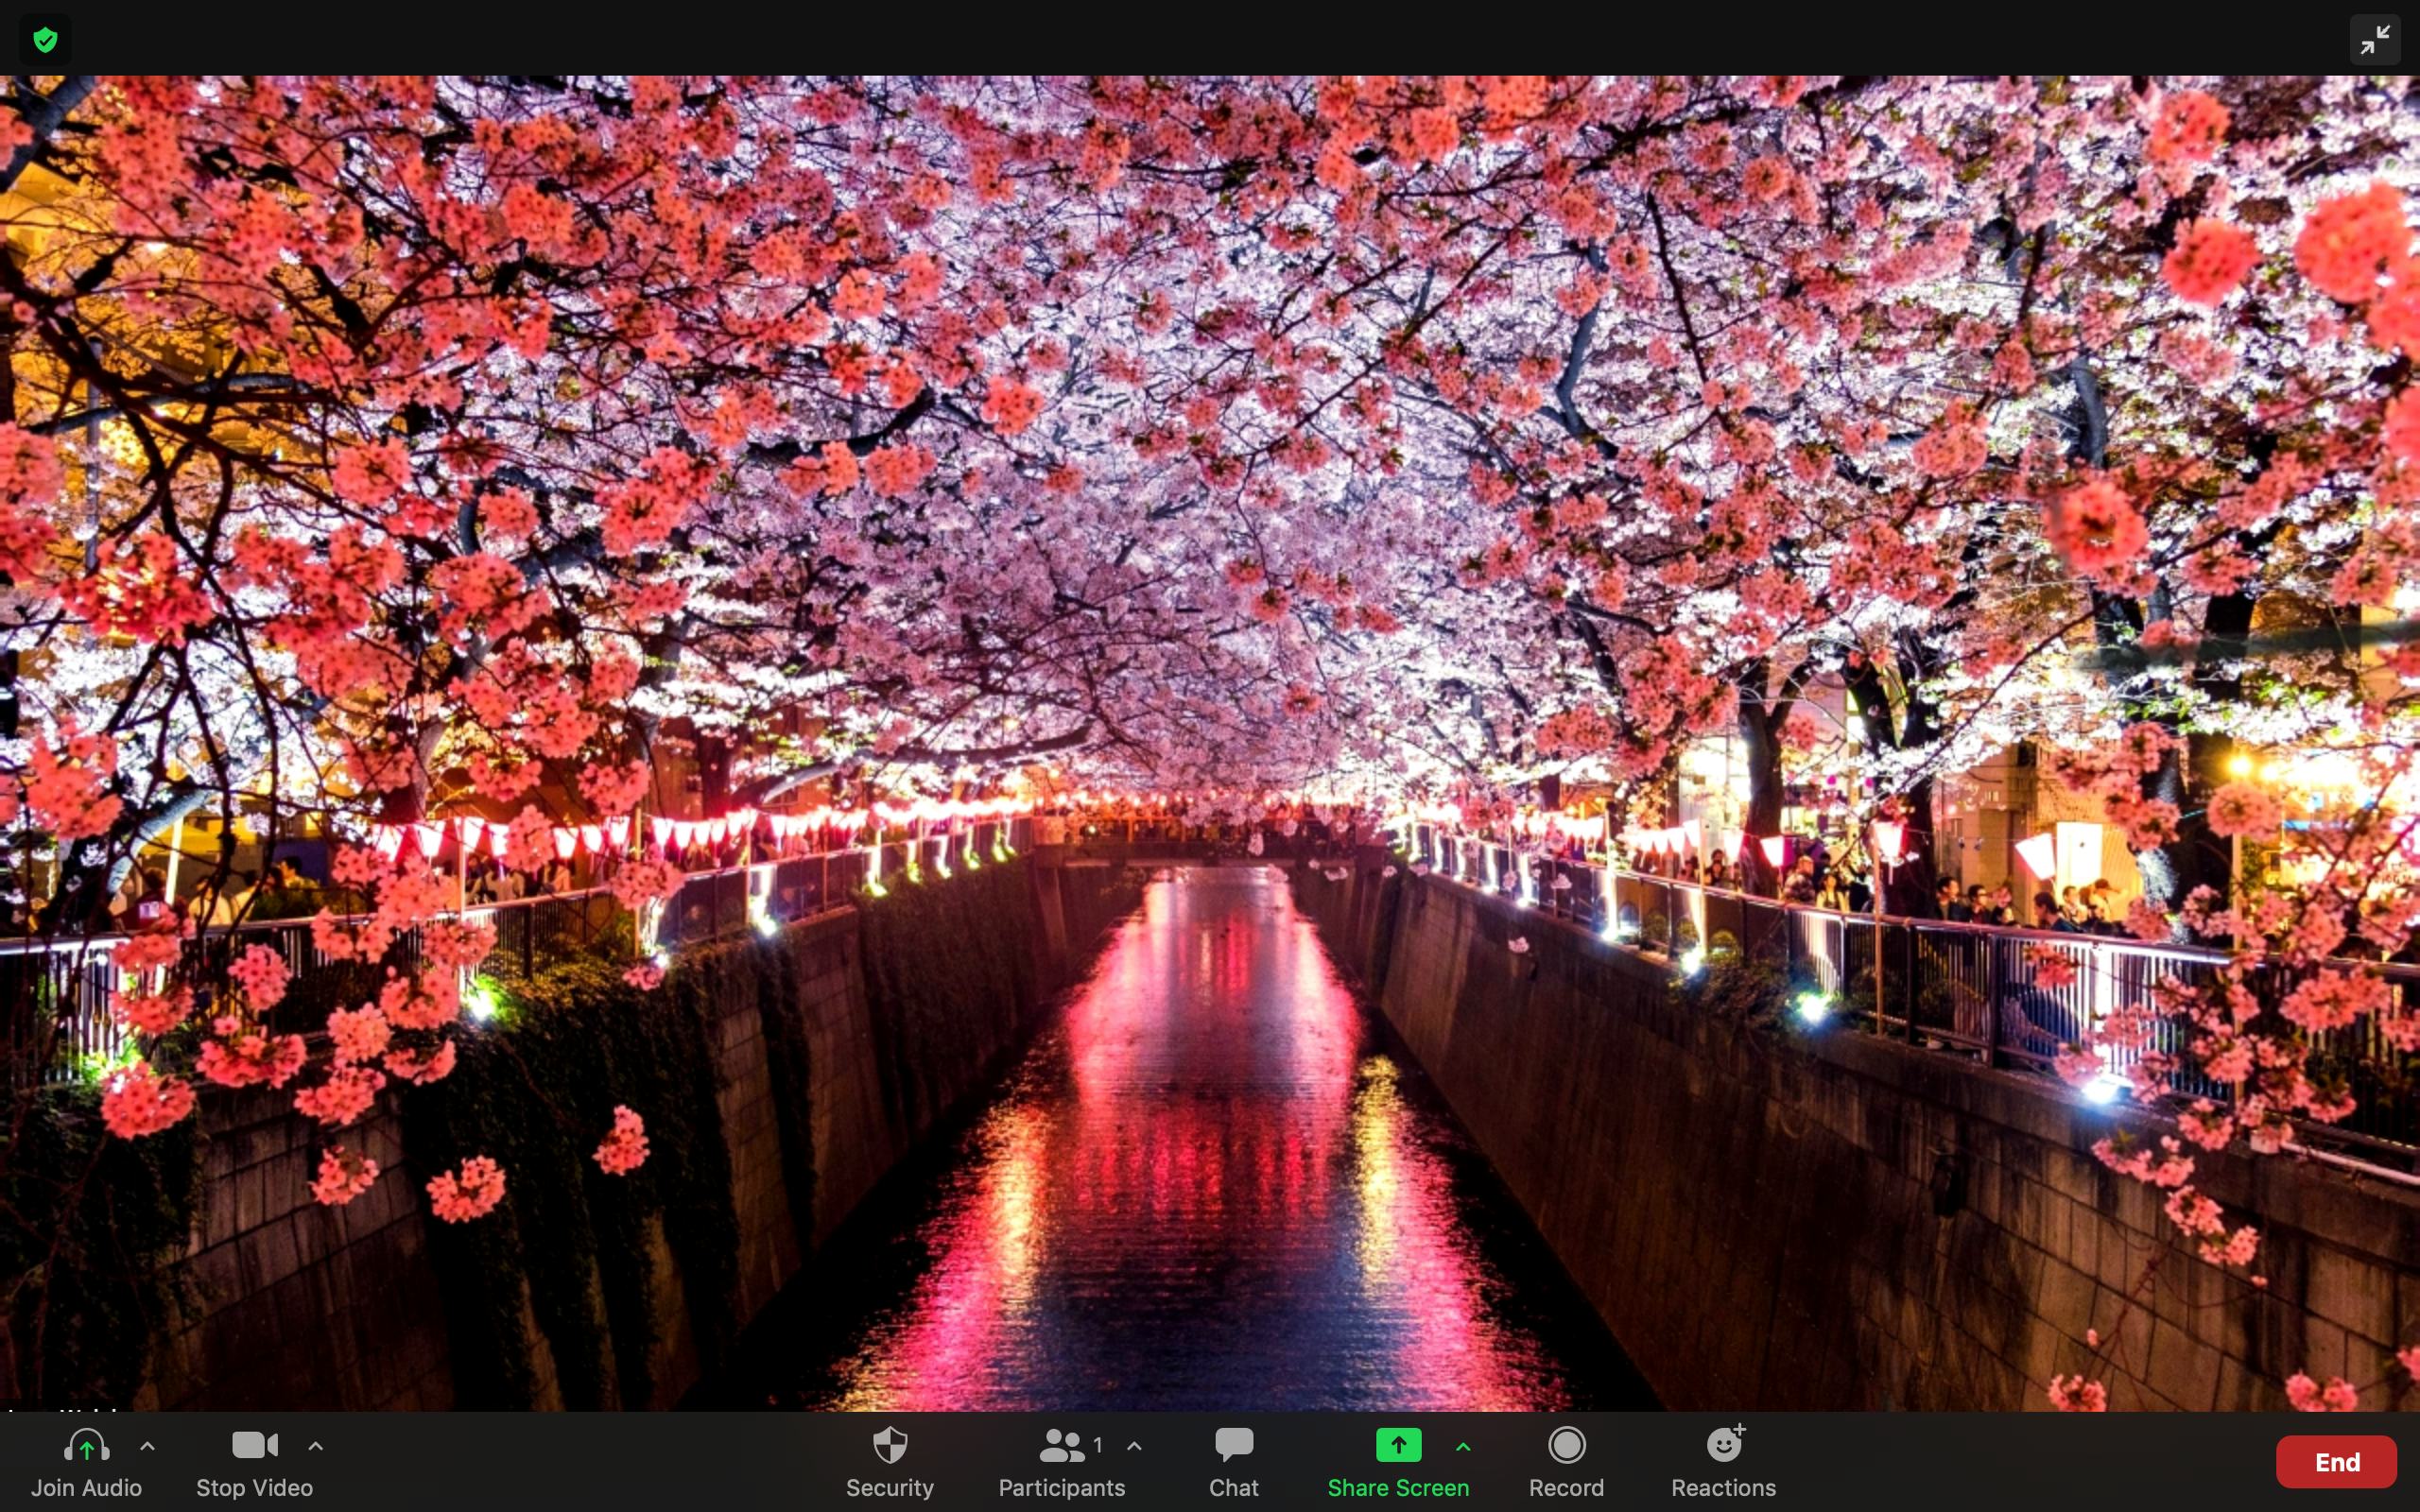The image size is (2420, 1512).
Task: Click the Join Audio text label
Action: (x=86, y=1488)
